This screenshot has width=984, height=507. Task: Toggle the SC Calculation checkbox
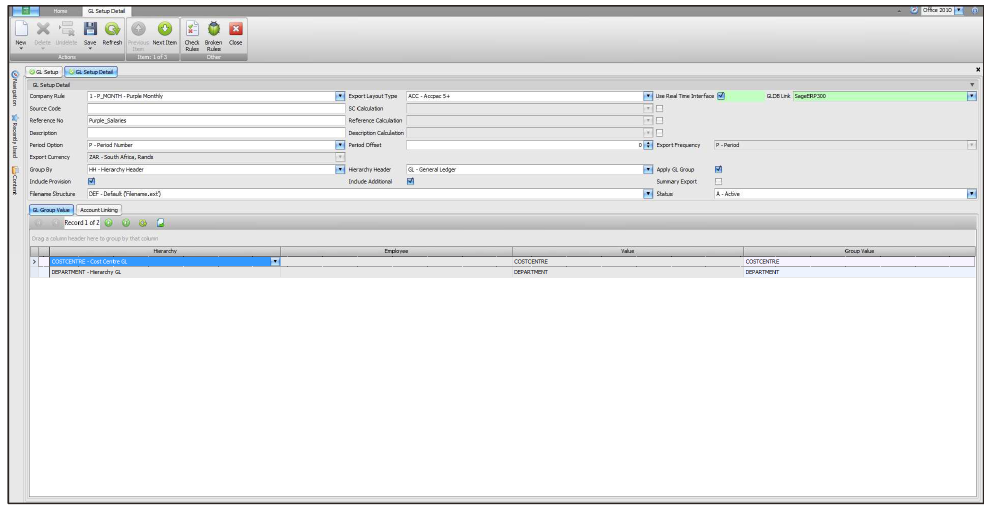(660, 109)
